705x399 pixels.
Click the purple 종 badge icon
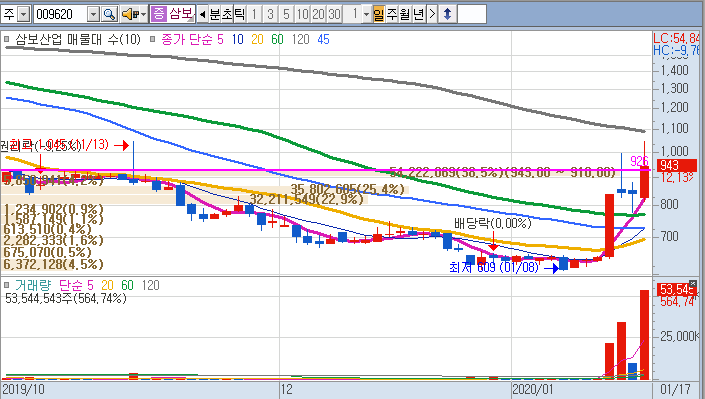coord(158,14)
